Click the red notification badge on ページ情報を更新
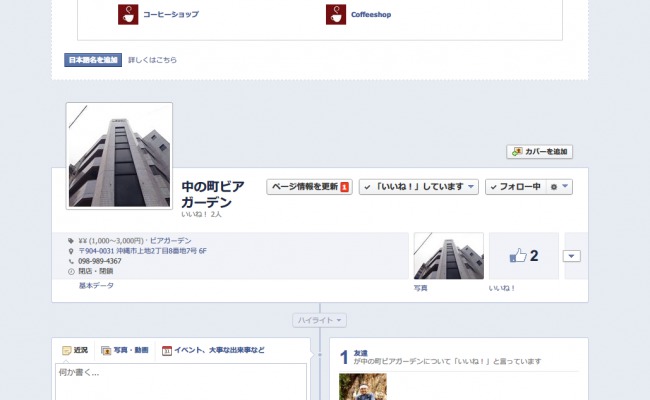The width and height of the screenshot is (650, 400). pyautogui.click(x=344, y=187)
